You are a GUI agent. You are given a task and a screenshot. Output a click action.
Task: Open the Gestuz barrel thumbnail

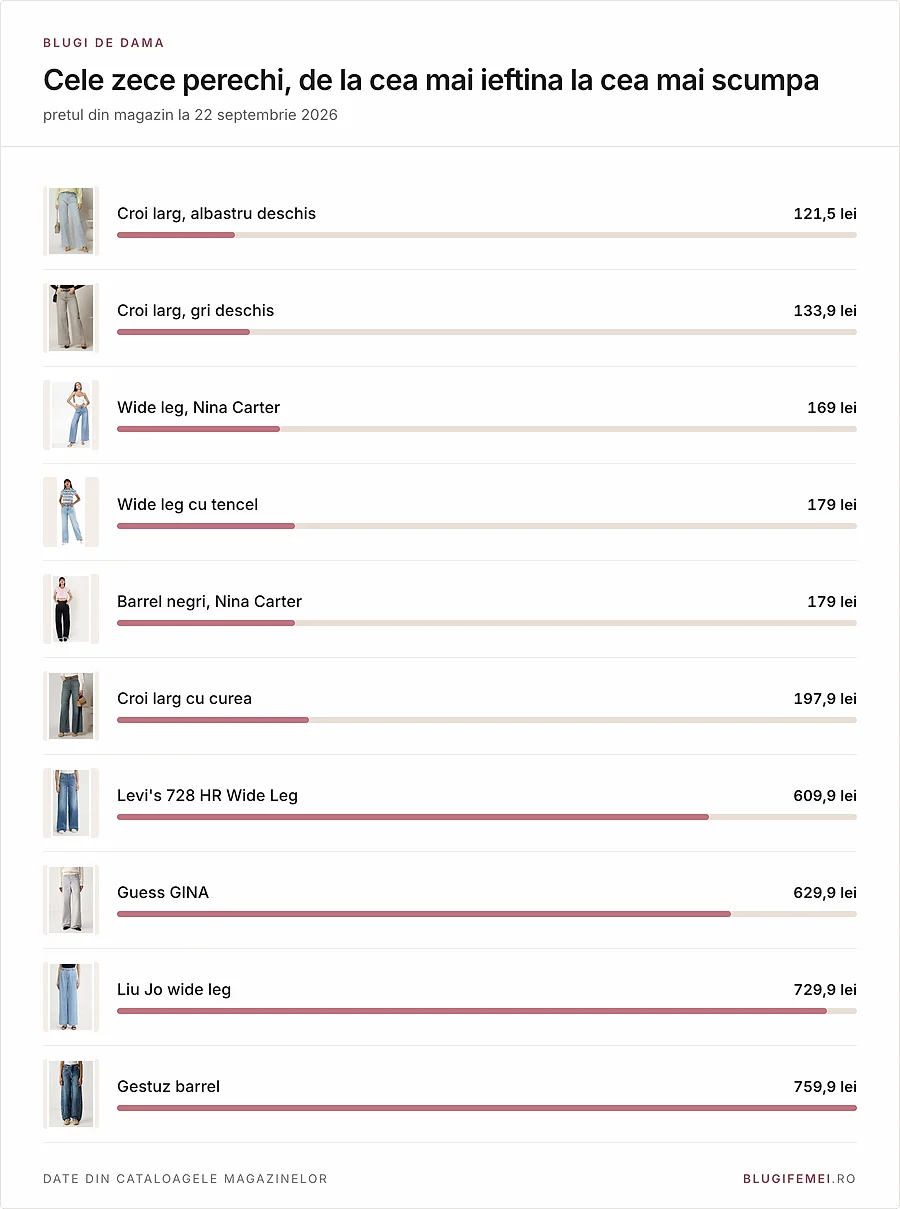(x=71, y=1094)
